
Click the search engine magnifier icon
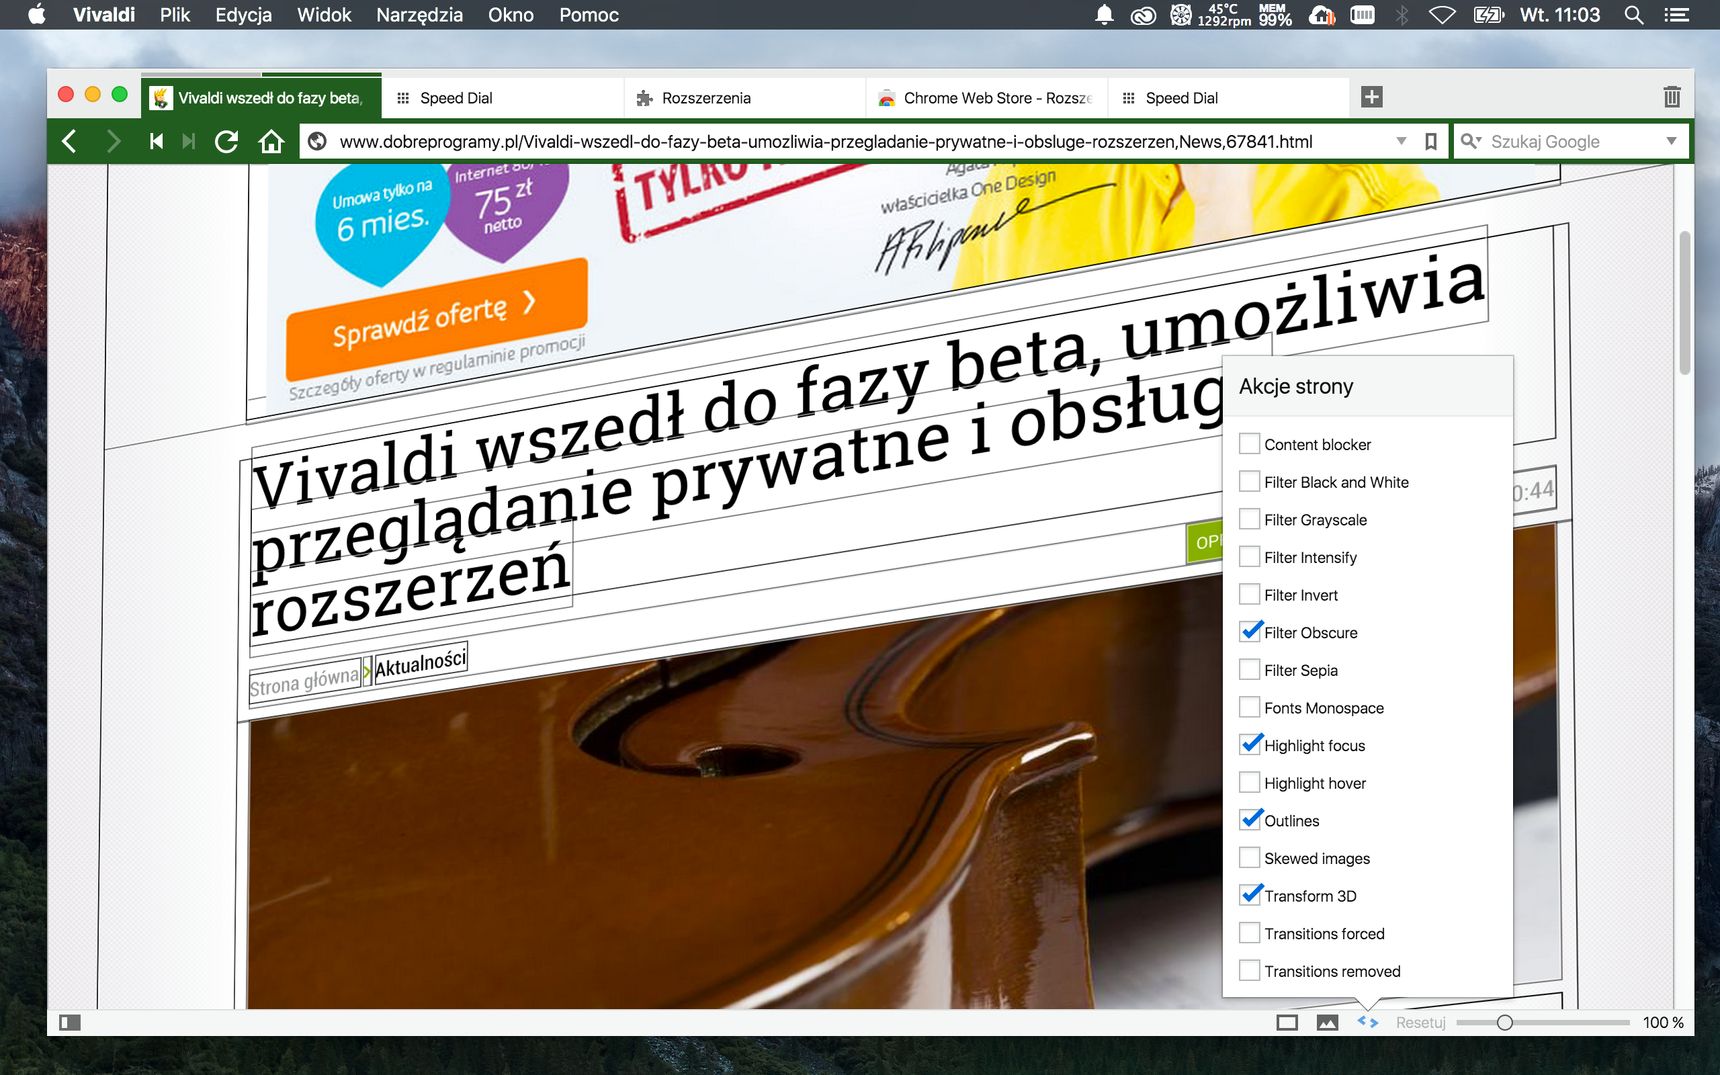pyautogui.click(x=1470, y=142)
